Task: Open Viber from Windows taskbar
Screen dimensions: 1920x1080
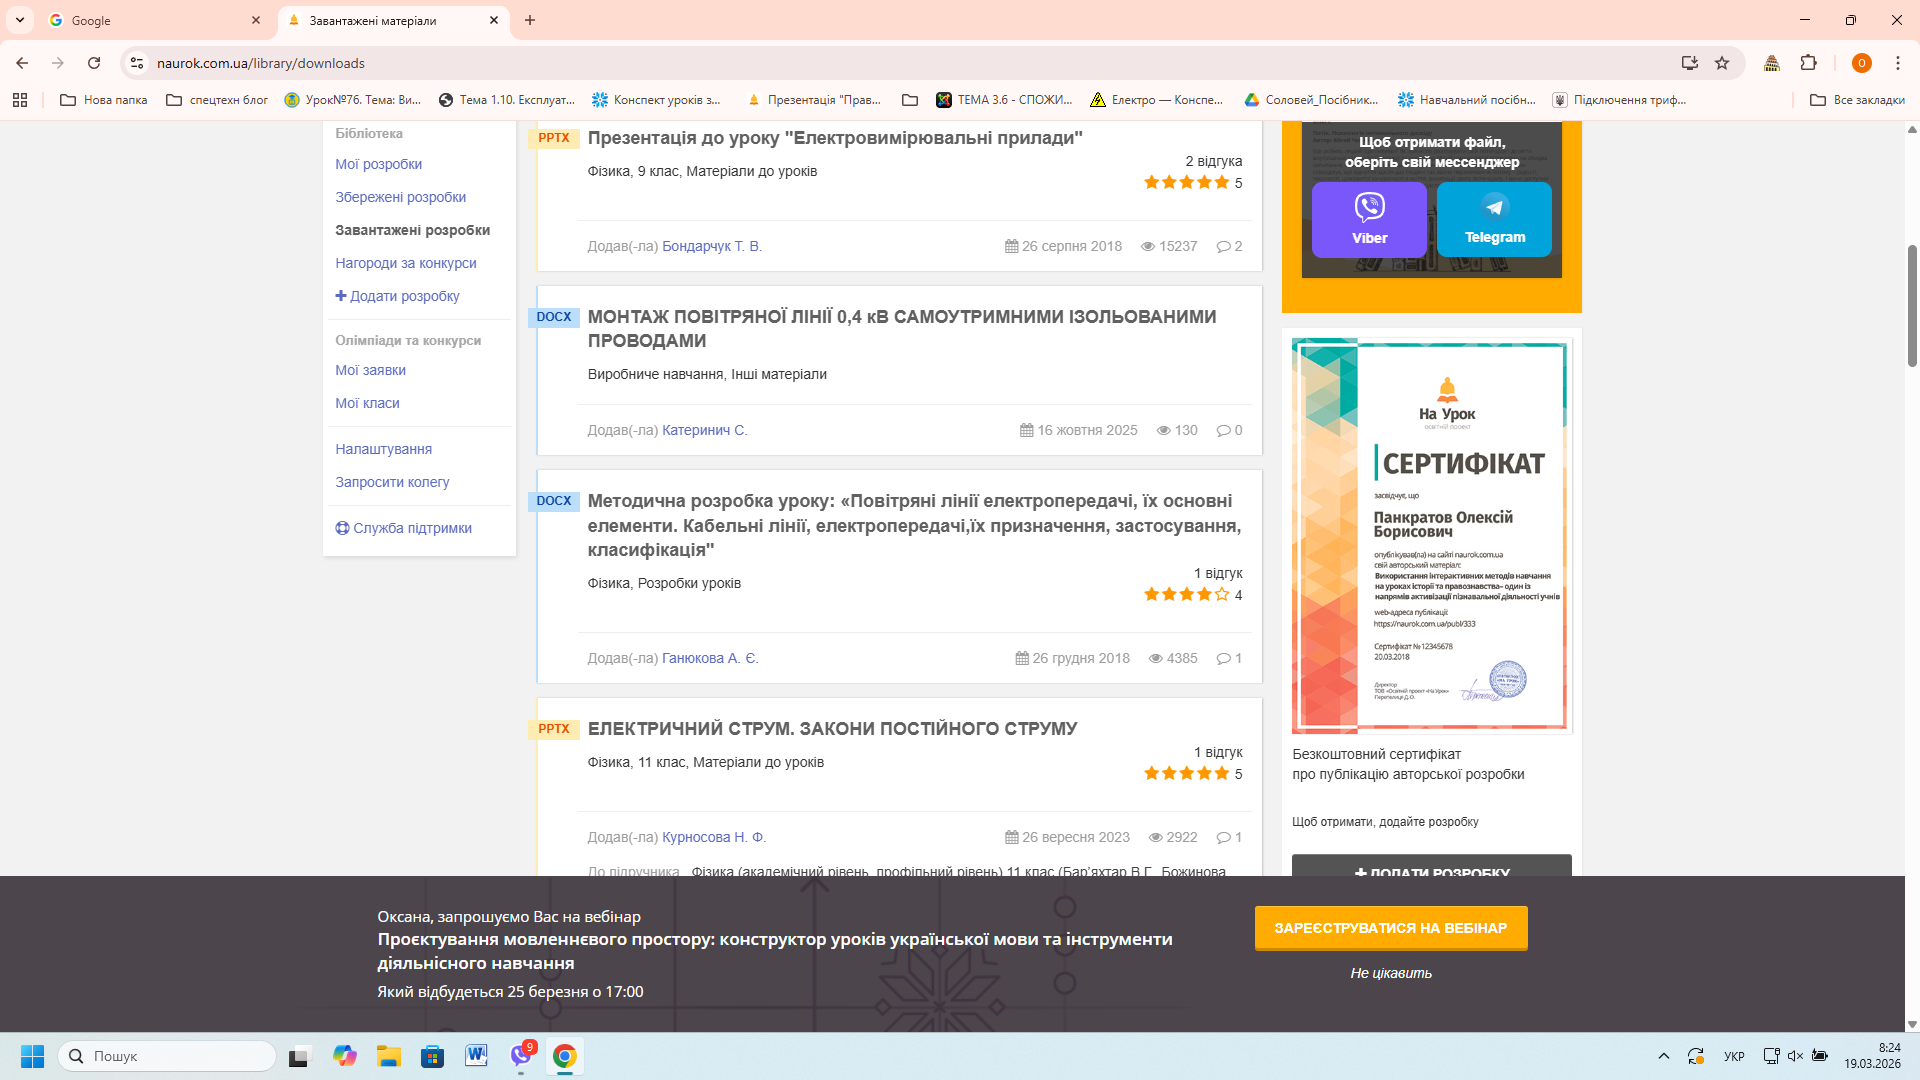Action: 521,1056
